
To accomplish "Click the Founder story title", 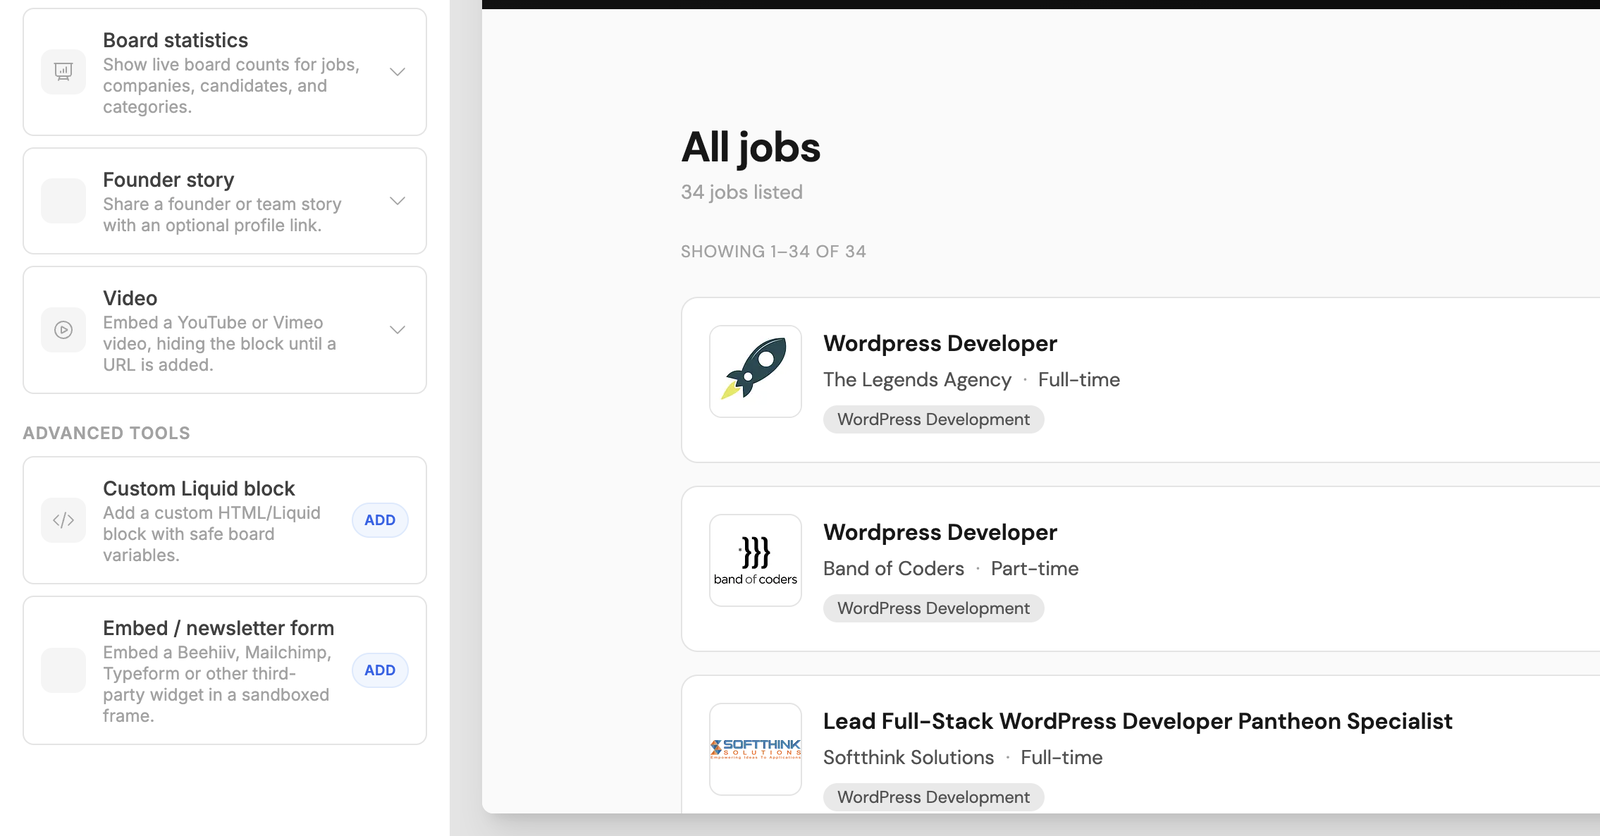I will point(168,180).
